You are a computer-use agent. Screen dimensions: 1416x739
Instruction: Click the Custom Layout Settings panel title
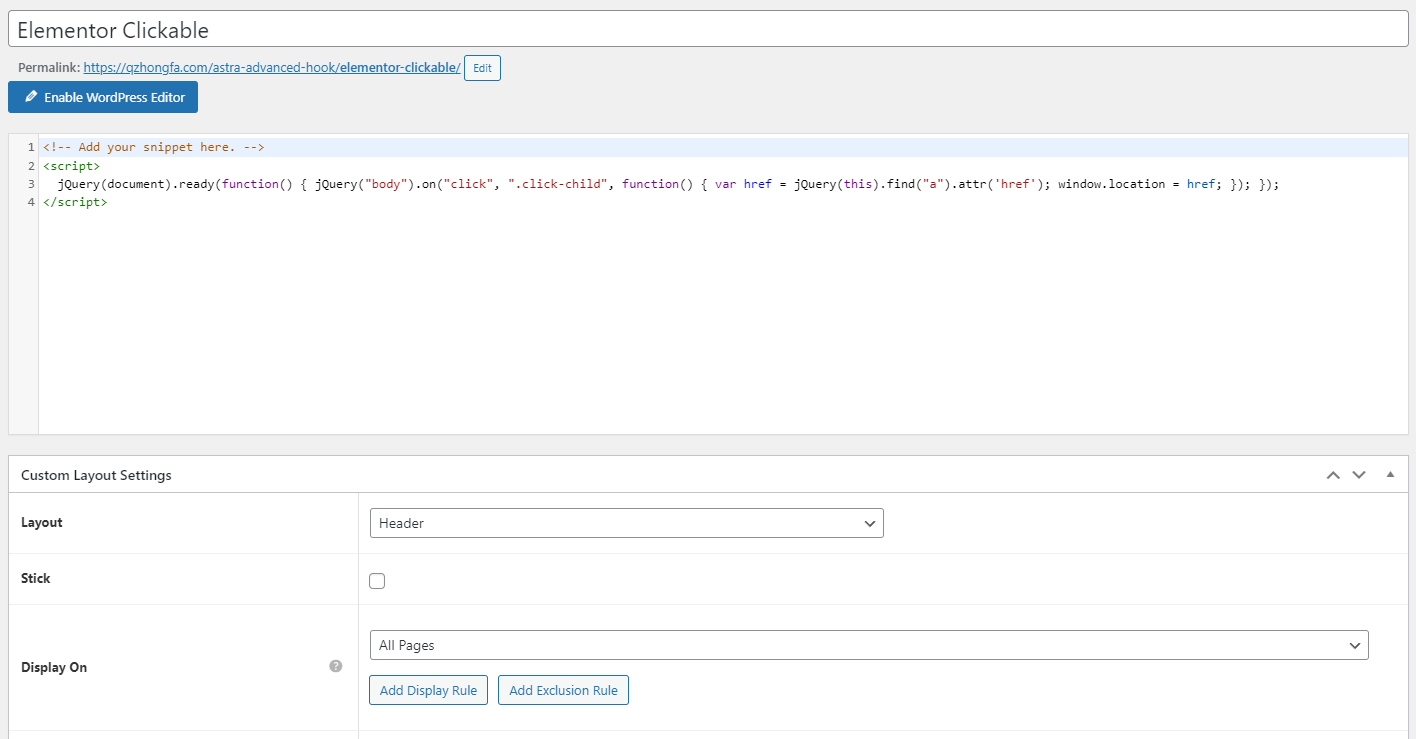96,475
